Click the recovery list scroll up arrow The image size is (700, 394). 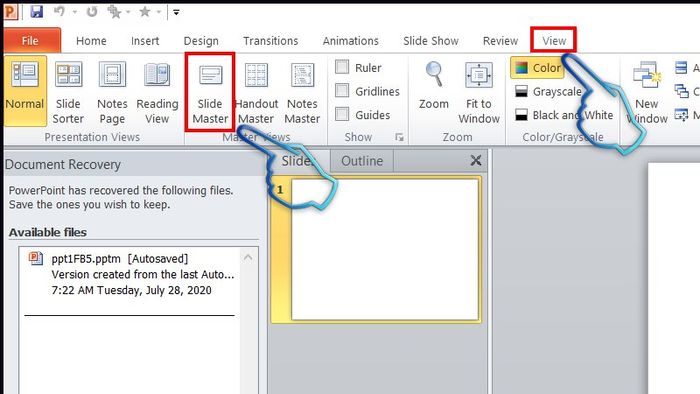248,257
